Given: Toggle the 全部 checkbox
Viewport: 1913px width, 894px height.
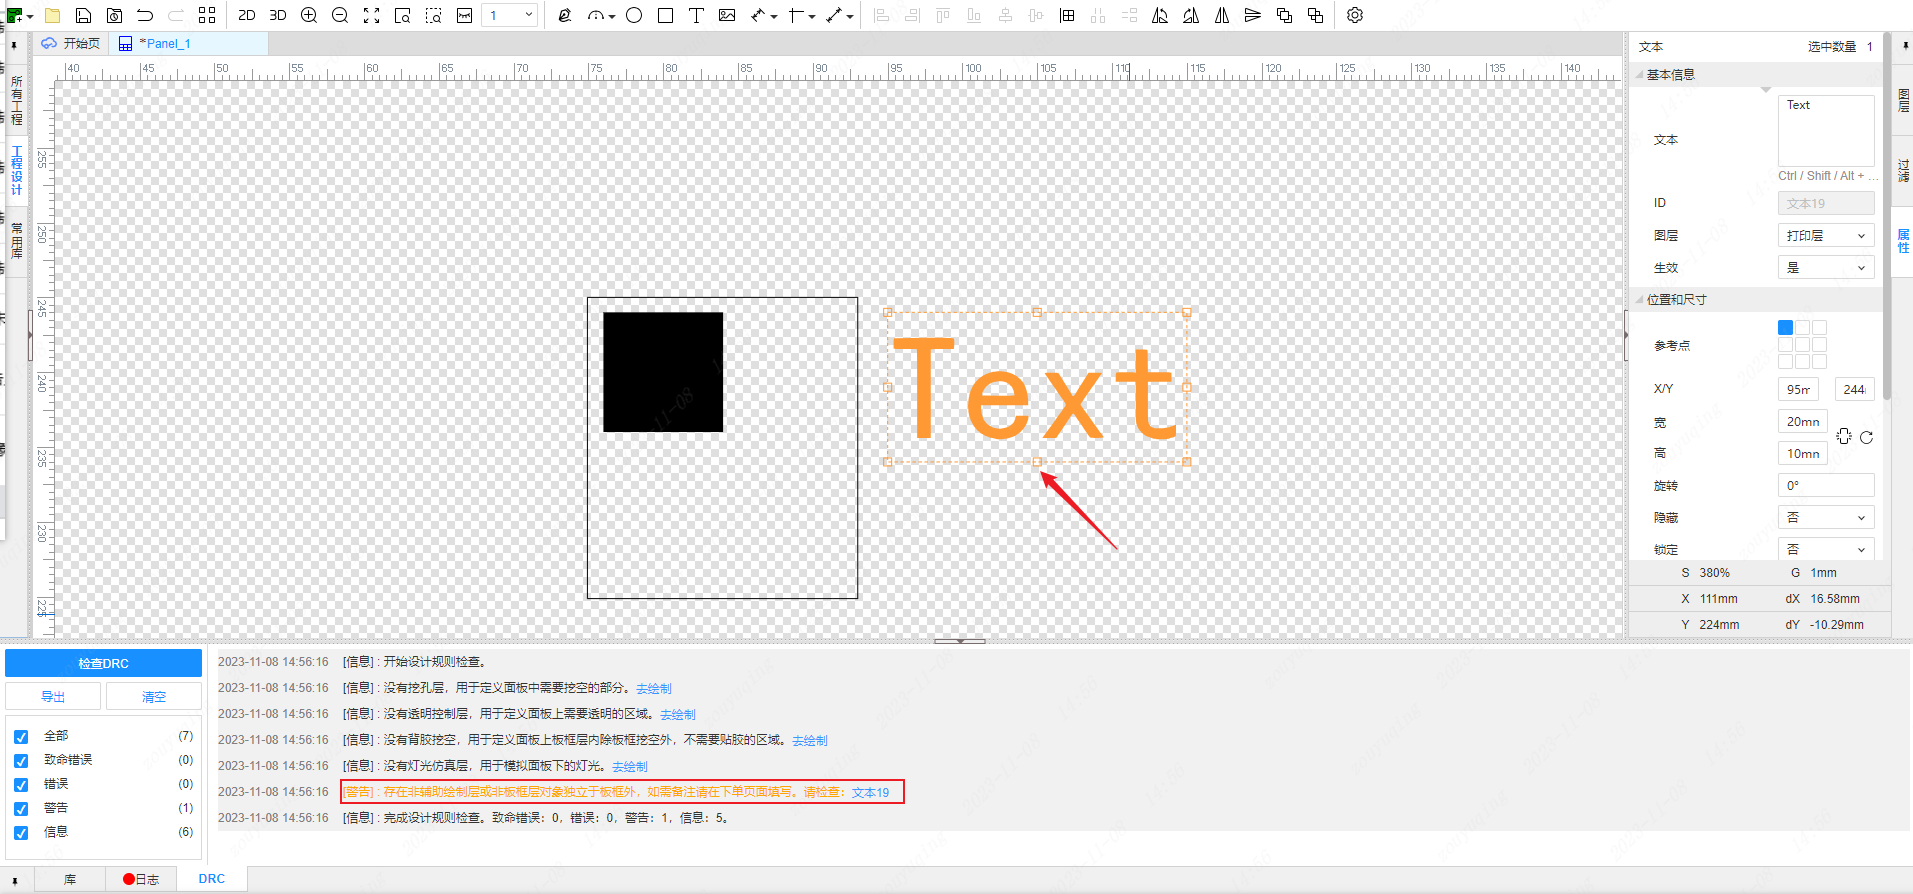Looking at the screenshot, I should pyautogui.click(x=21, y=737).
